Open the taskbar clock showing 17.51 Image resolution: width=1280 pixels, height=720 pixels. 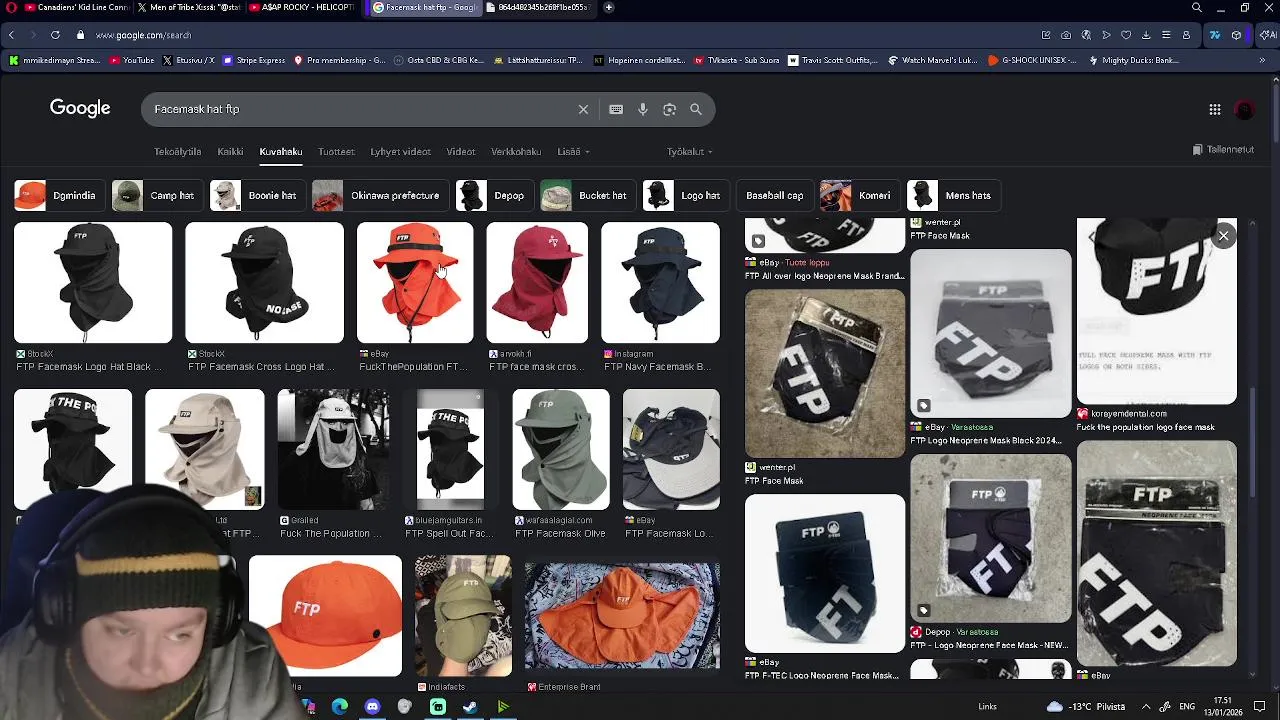pos(1223,706)
